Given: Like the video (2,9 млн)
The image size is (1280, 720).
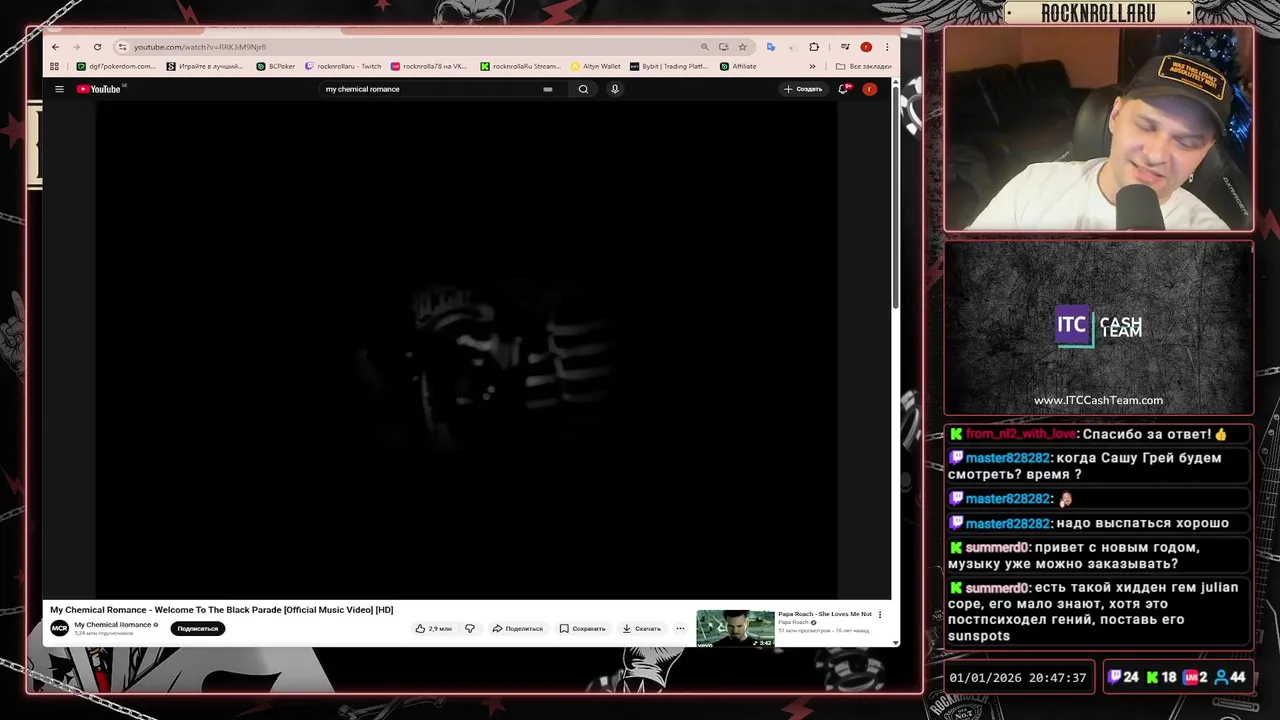Looking at the screenshot, I should [434, 628].
